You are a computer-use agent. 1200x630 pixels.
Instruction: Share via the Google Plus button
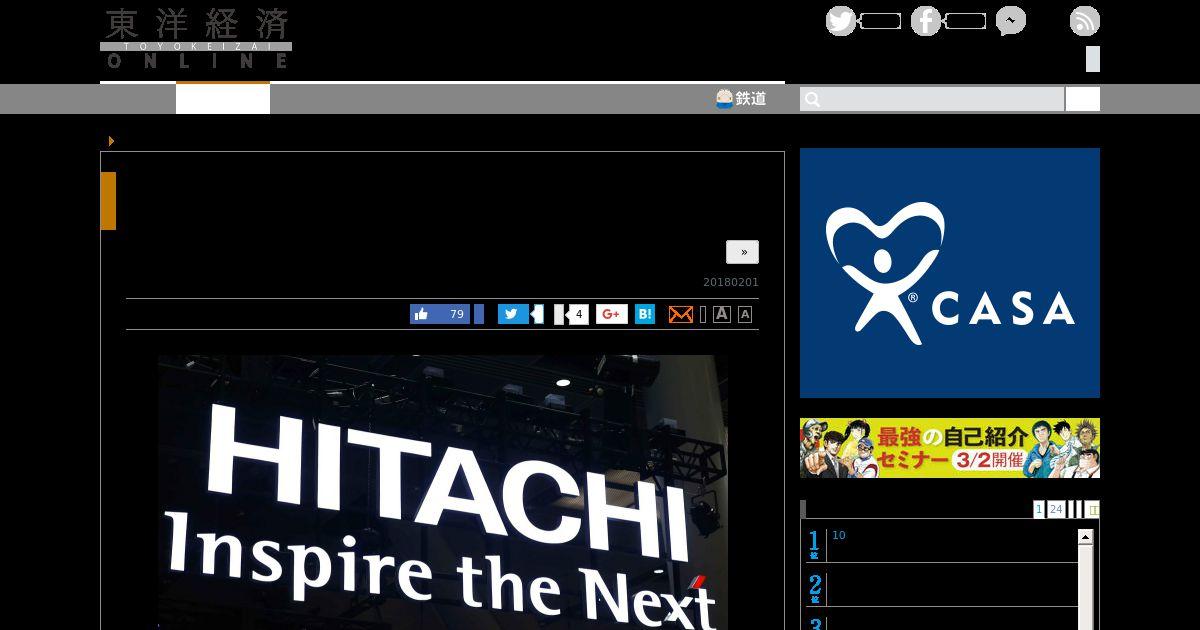pos(612,314)
